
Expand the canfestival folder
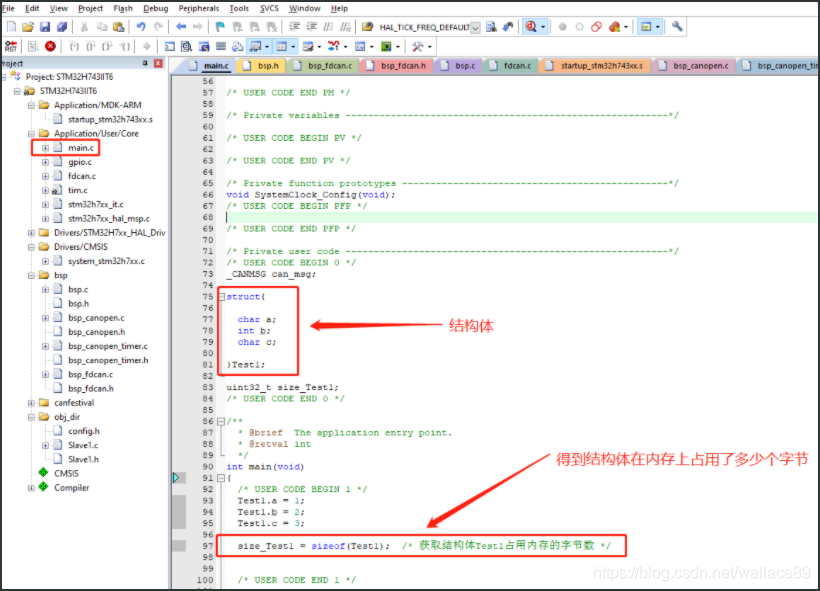(31, 403)
